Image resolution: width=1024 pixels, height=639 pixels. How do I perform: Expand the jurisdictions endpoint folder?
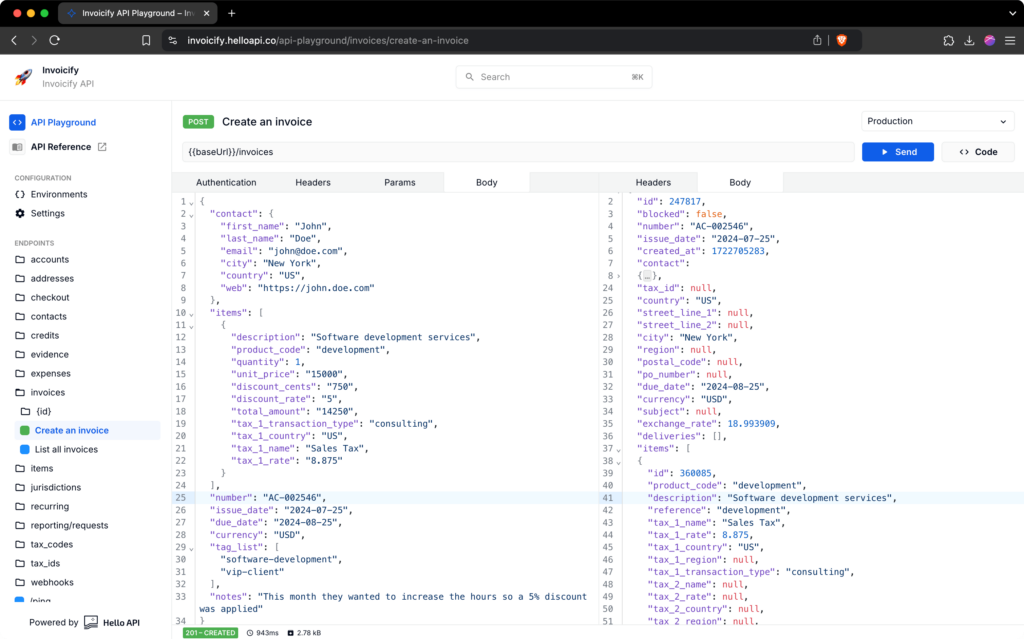(x=56, y=487)
